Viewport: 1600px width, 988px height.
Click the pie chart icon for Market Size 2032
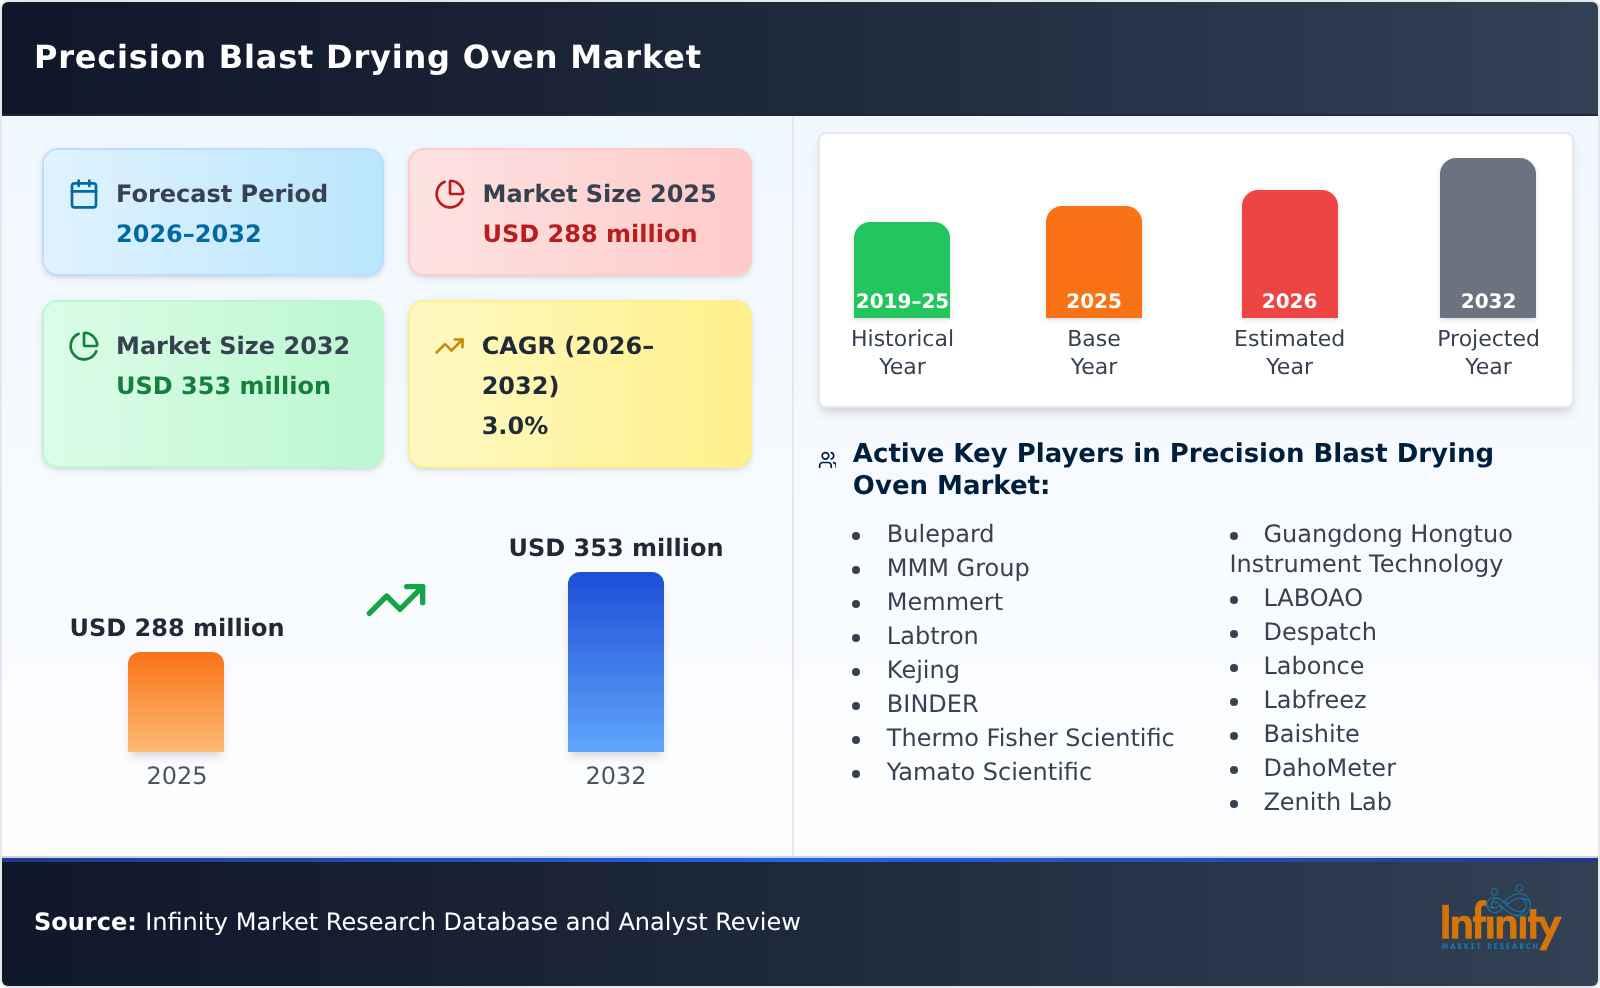(84, 345)
